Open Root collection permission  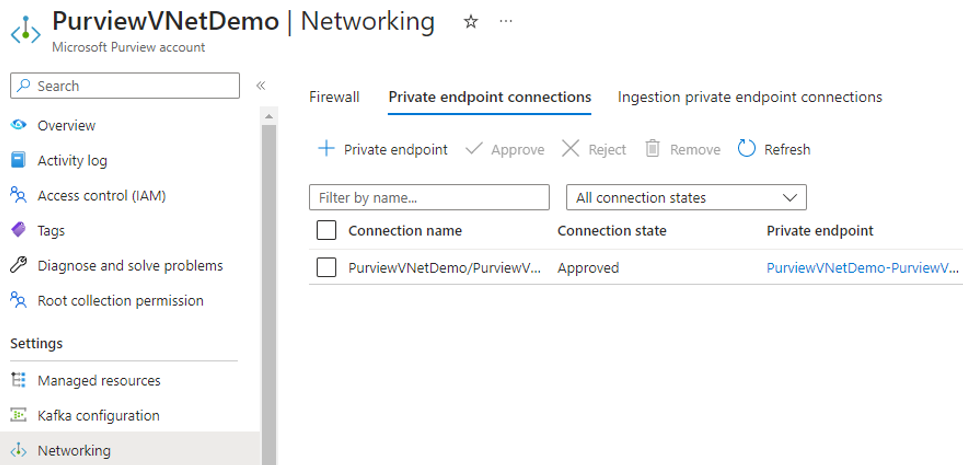click(x=120, y=300)
